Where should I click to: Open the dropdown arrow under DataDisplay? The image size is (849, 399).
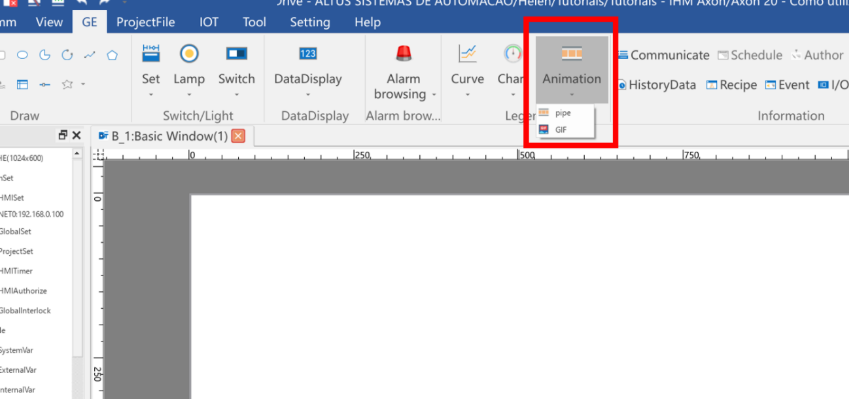308,95
